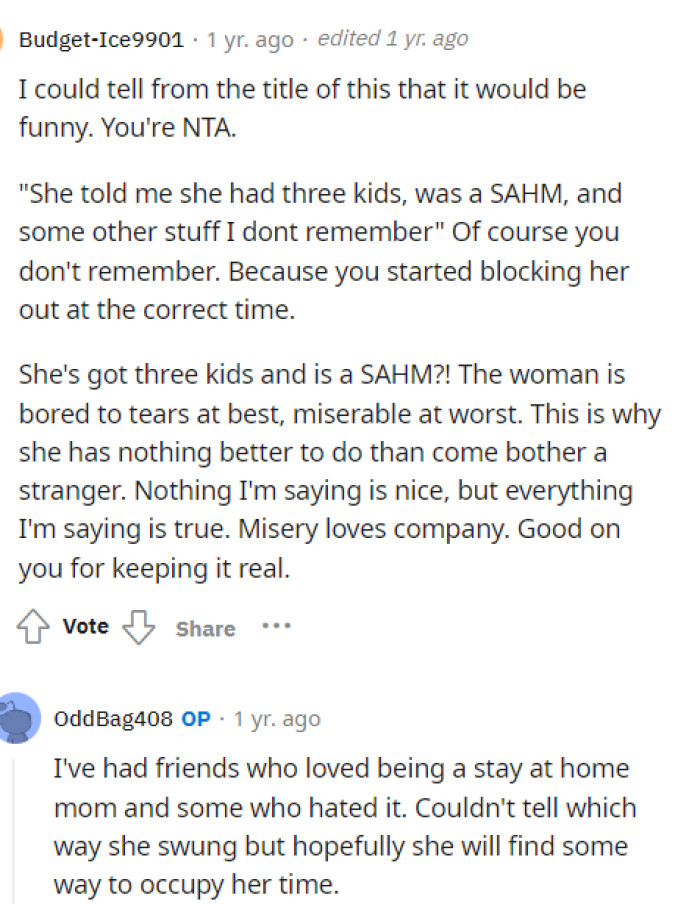Click the edited 1 yr. ago label
This screenshot has width=700, height=904.
click(393, 38)
